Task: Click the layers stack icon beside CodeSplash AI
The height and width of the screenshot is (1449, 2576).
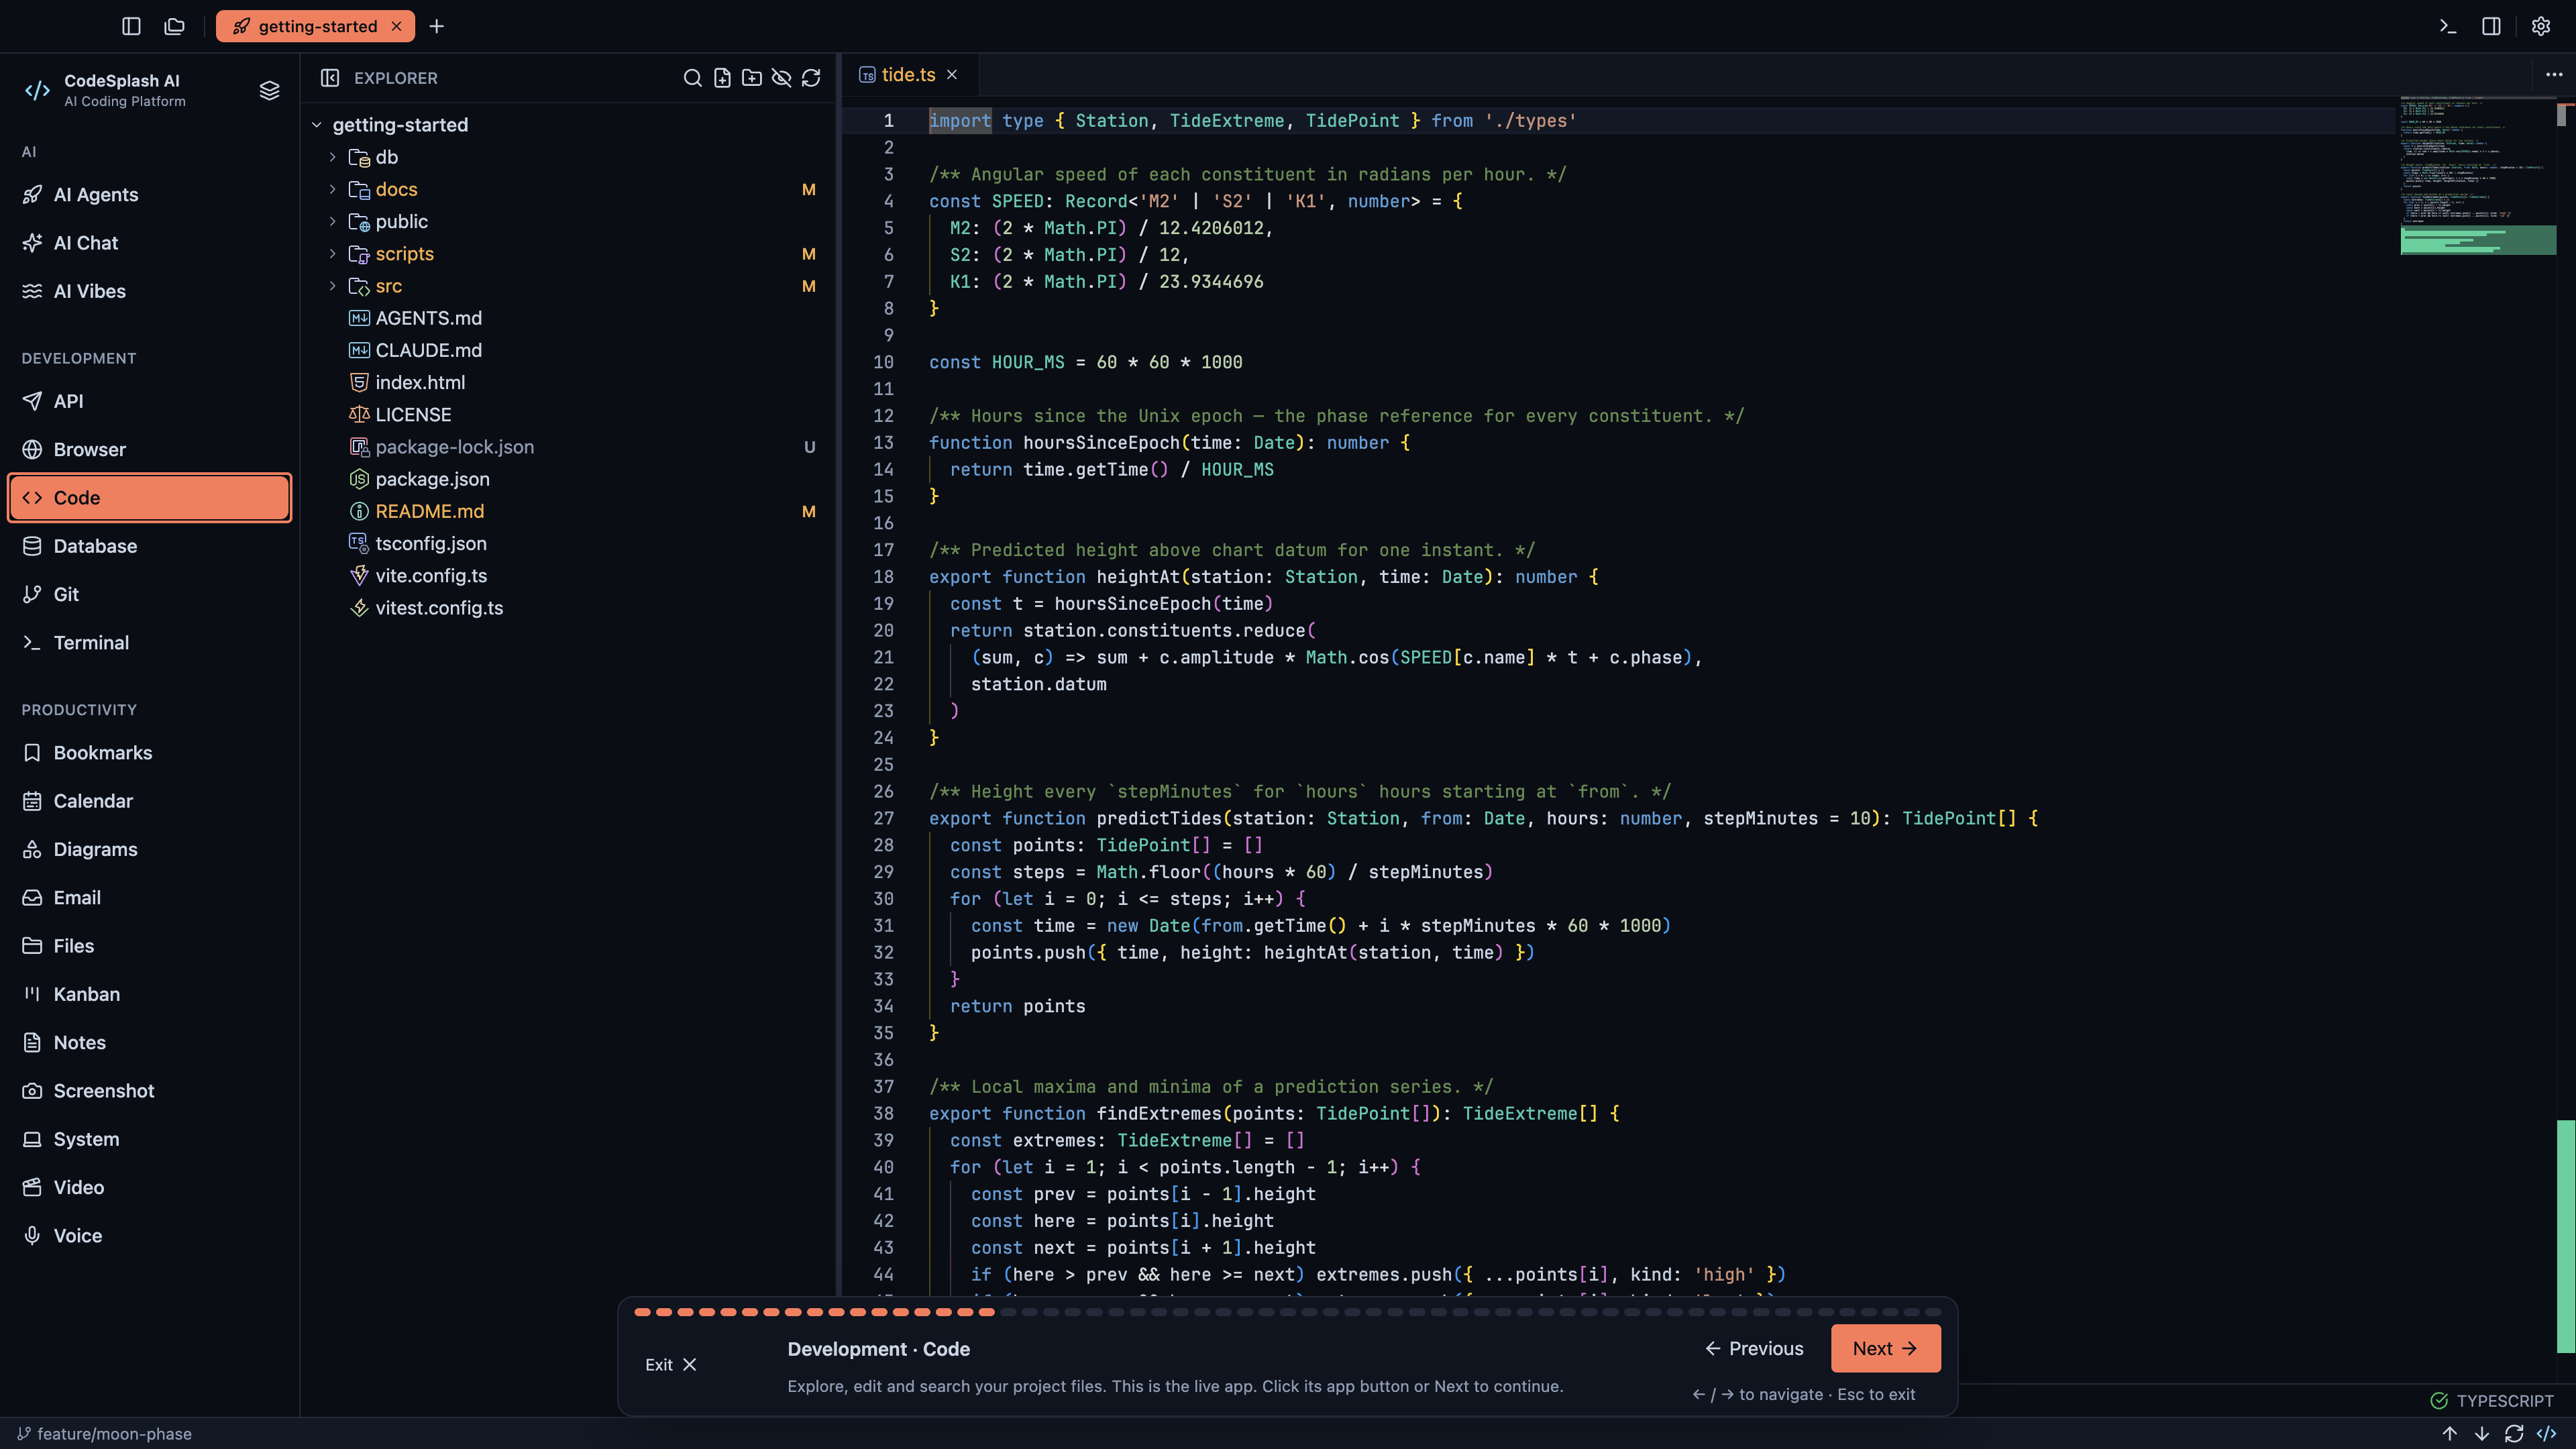Action: pos(269,90)
